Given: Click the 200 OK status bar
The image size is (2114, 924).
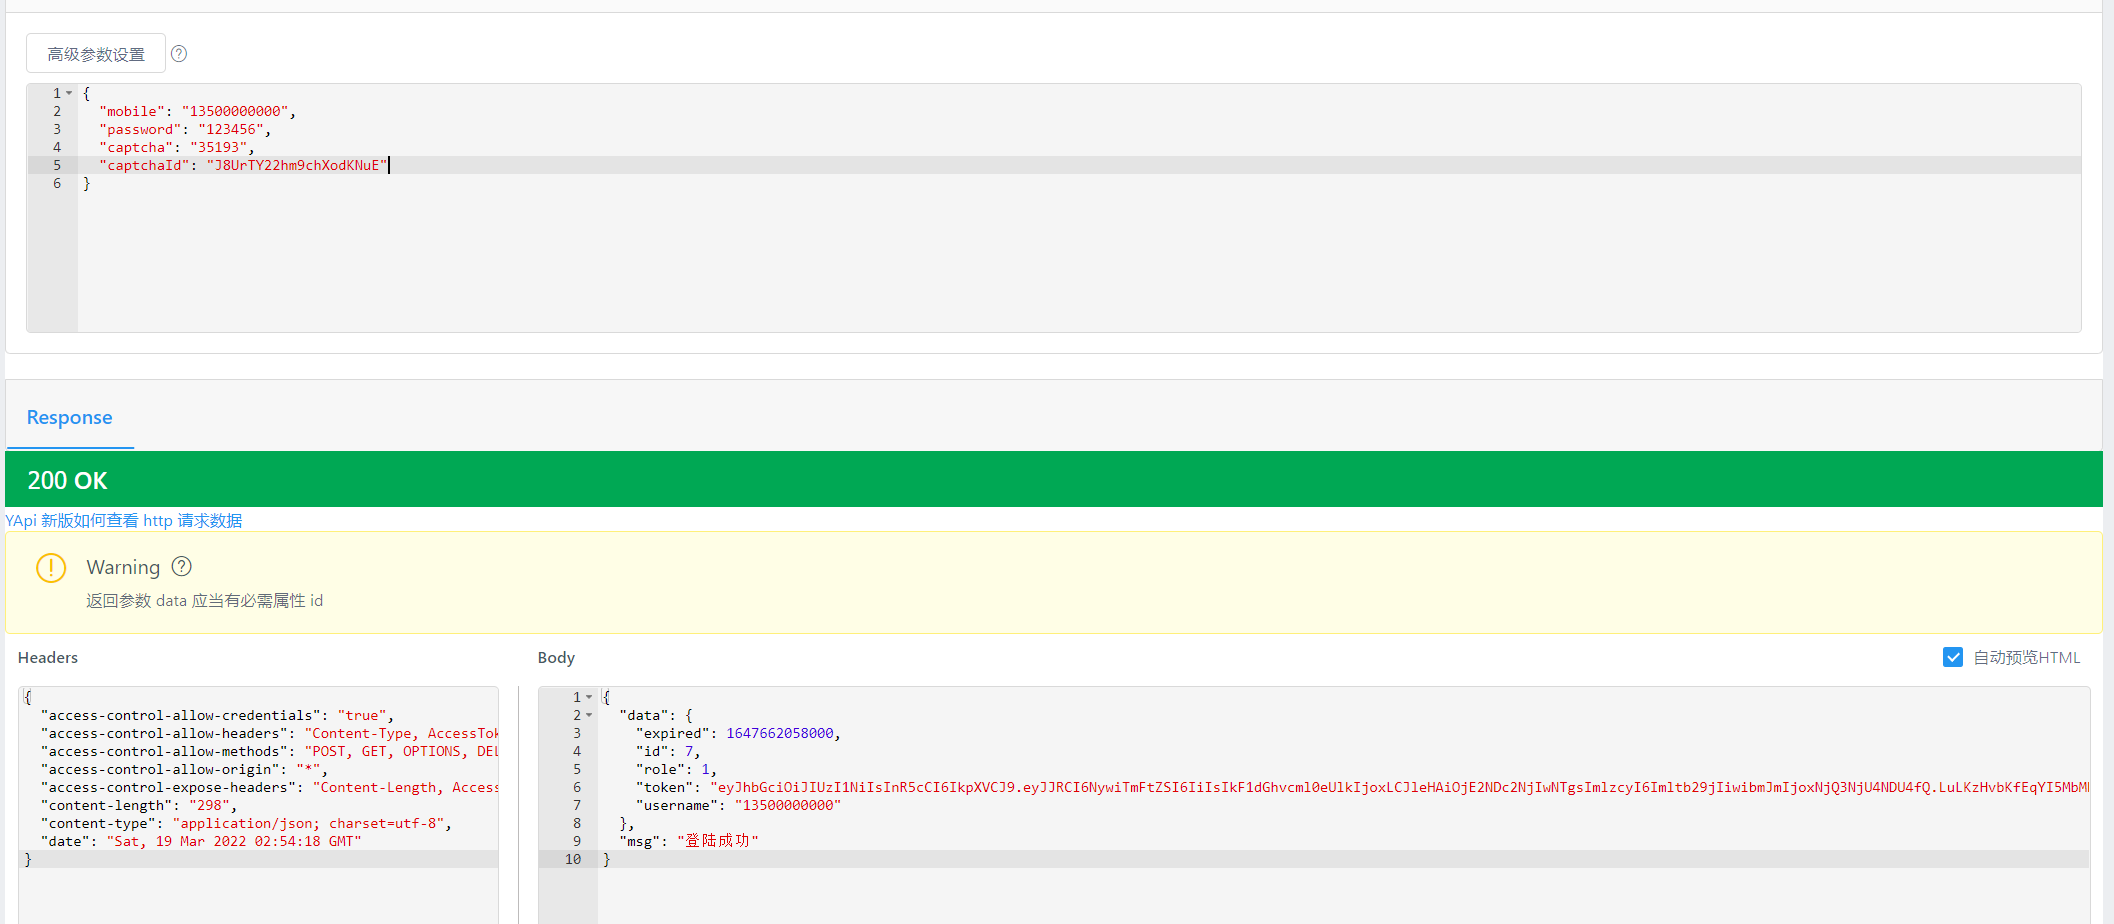Looking at the screenshot, I should pos(1054,479).
